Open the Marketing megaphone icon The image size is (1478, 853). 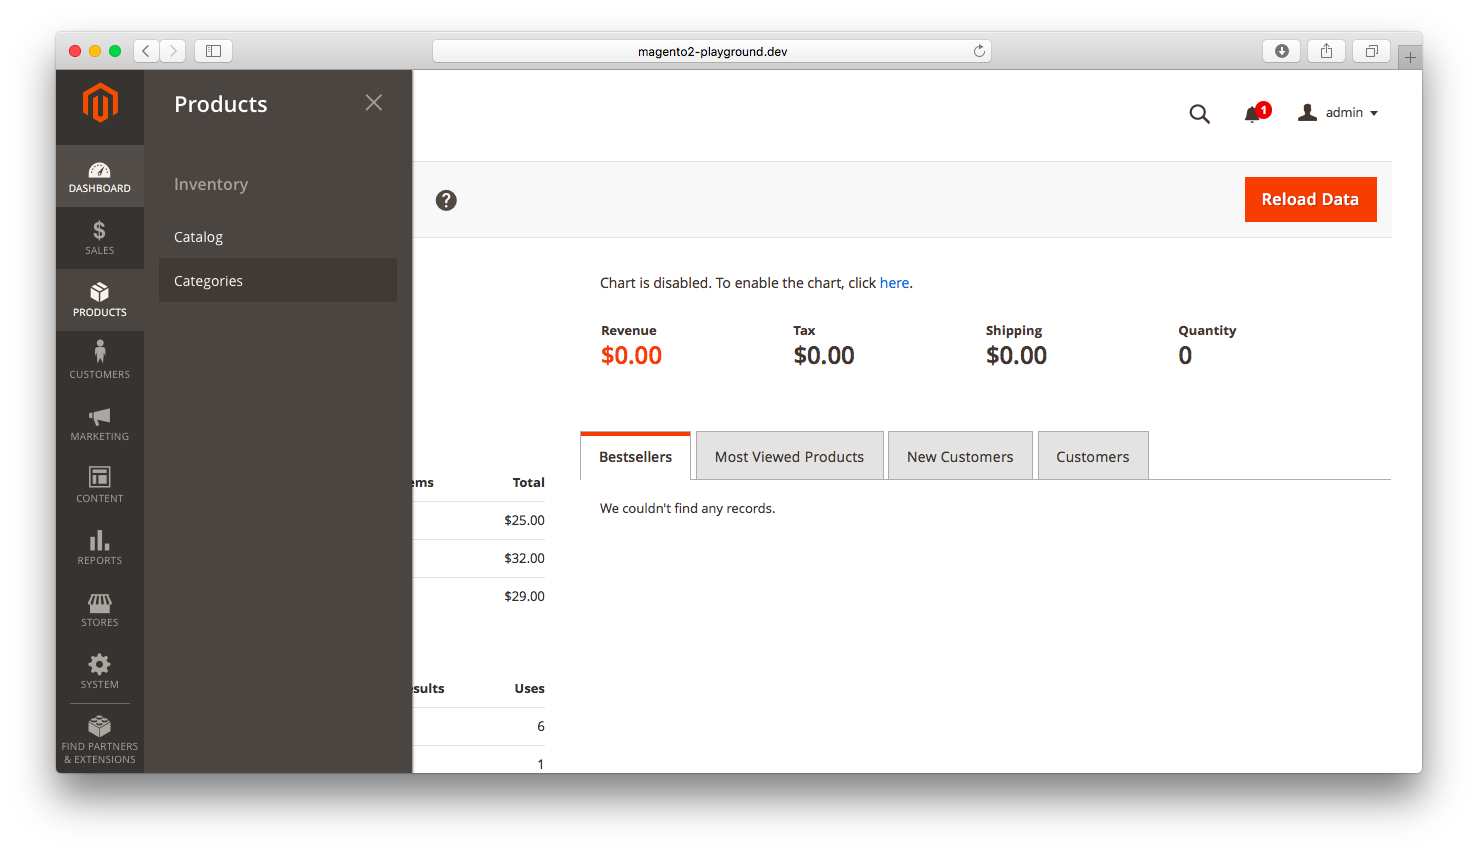[99, 422]
